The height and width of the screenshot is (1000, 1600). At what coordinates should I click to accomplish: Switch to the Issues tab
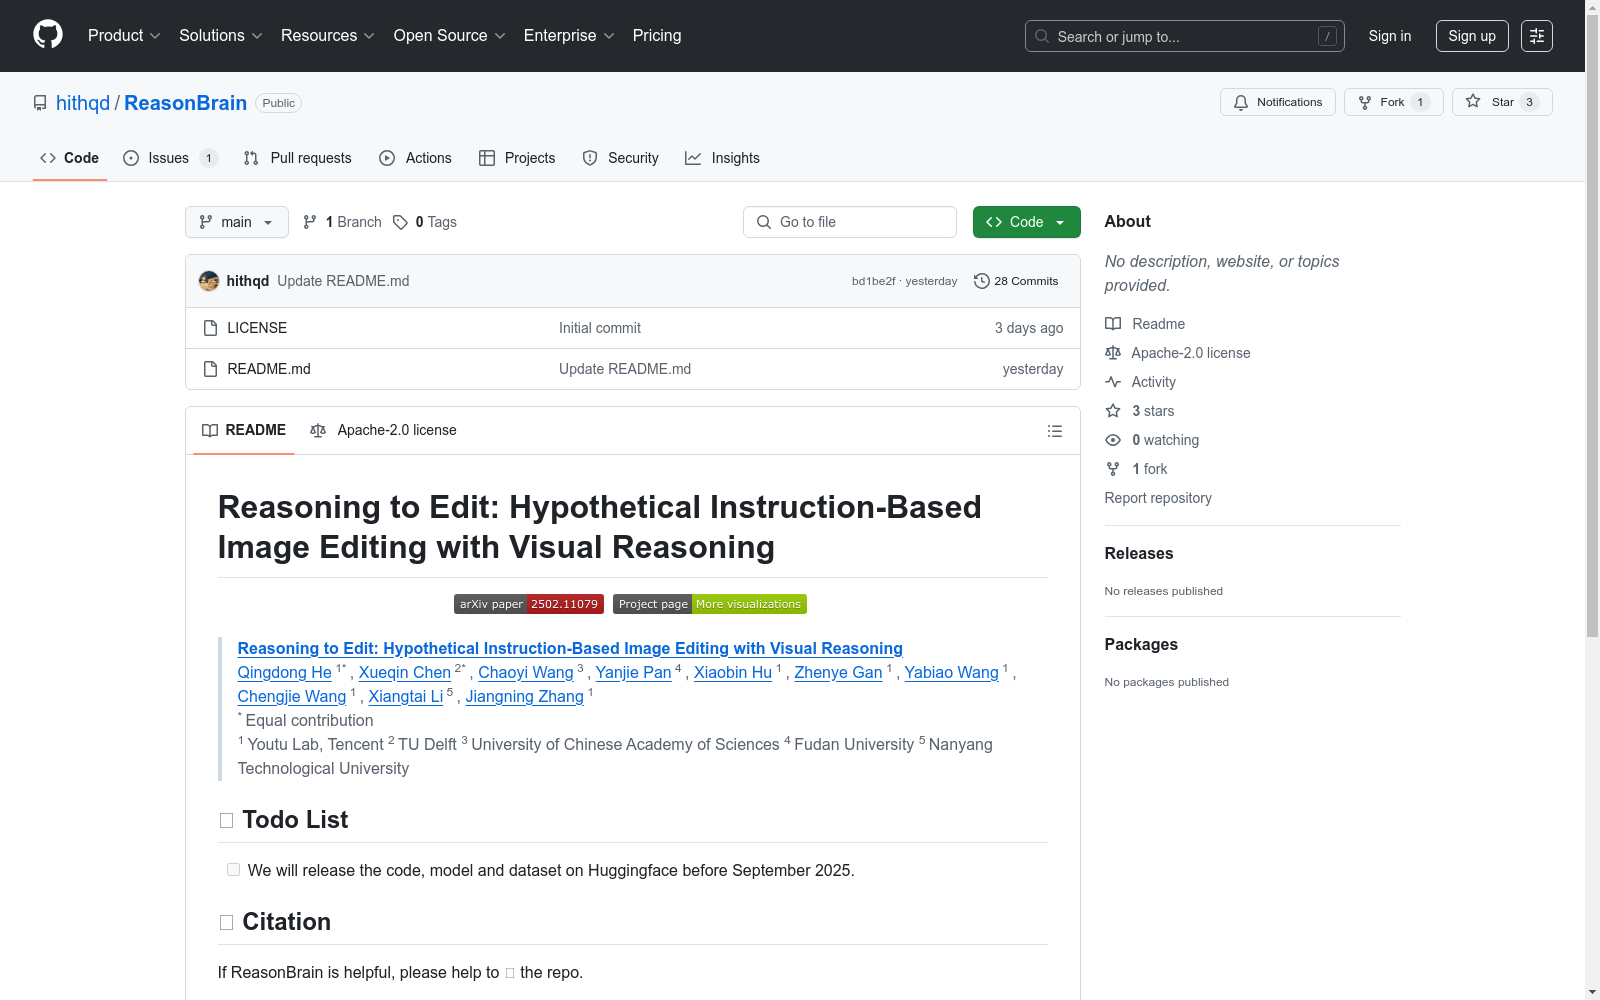(x=170, y=158)
